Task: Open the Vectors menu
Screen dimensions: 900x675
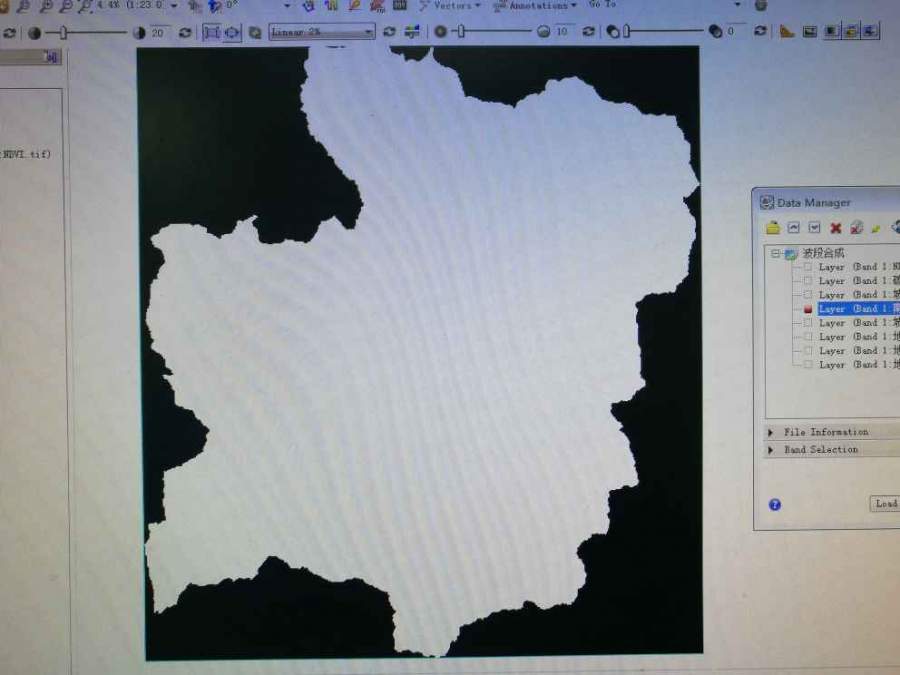Action: point(449,6)
